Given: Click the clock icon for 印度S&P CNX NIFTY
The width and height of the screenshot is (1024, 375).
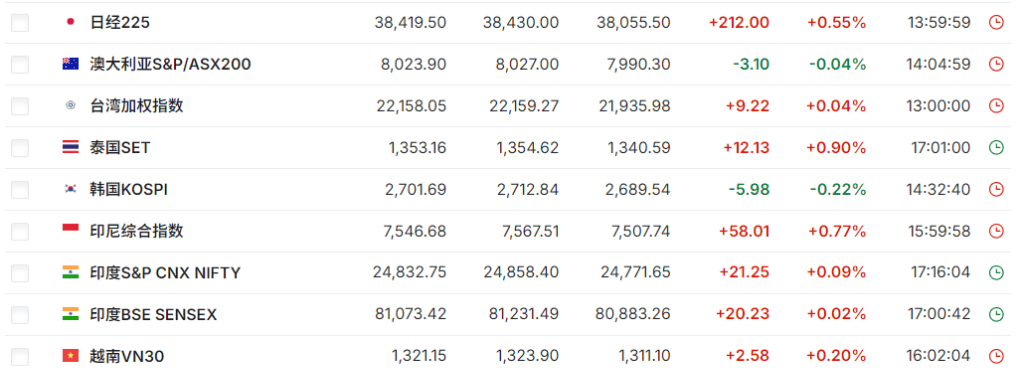Looking at the screenshot, I should tap(996, 272).
